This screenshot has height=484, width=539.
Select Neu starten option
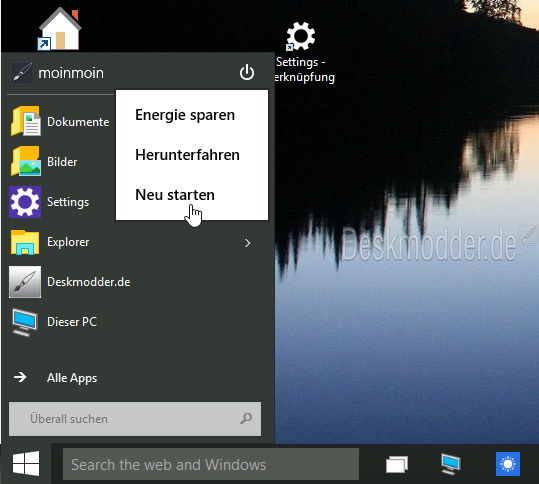(175, 195)
